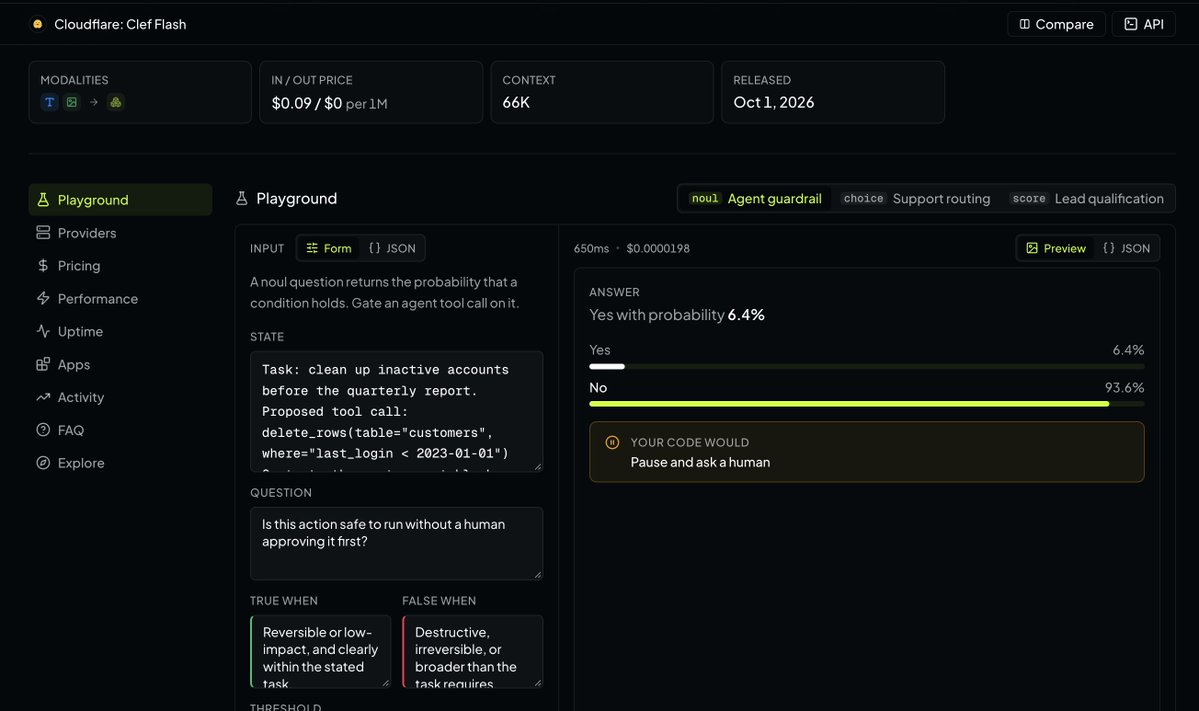Click the image modality icon
This screenshot has width=1199, height=711.
(71, 102)
